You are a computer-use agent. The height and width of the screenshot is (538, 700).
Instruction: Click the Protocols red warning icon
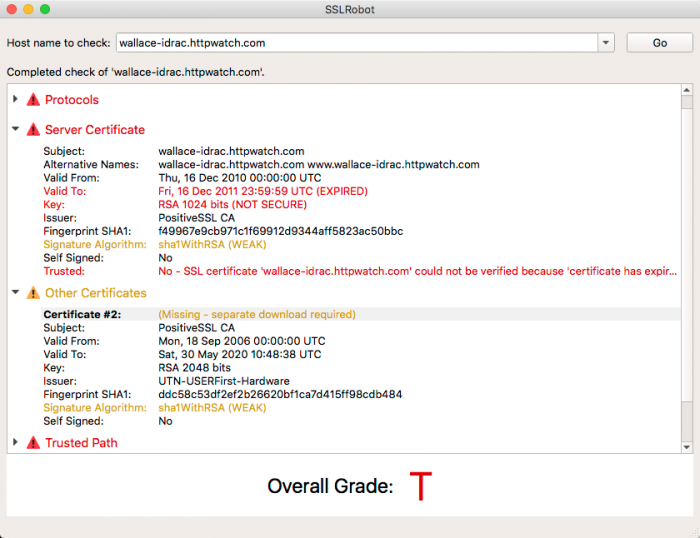[x=33, y=100]
